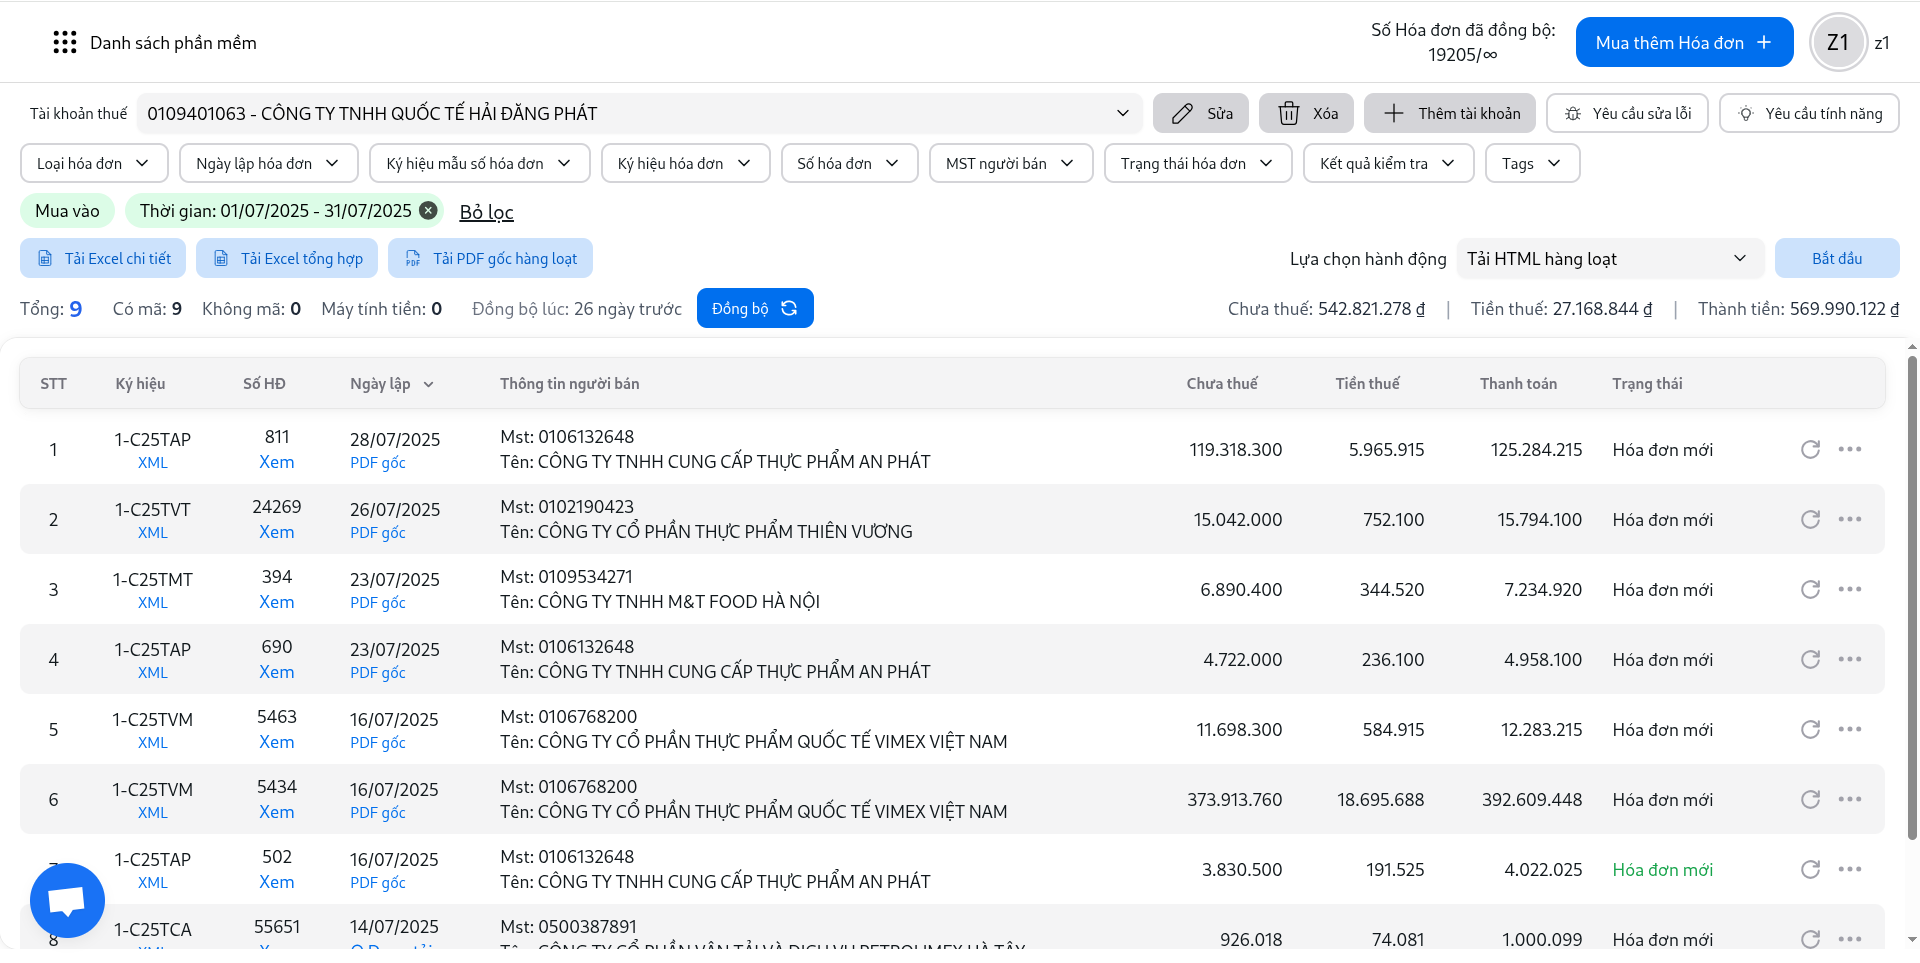
Task: Select the Mua vào filter tag
Action: tap(67, 210)
